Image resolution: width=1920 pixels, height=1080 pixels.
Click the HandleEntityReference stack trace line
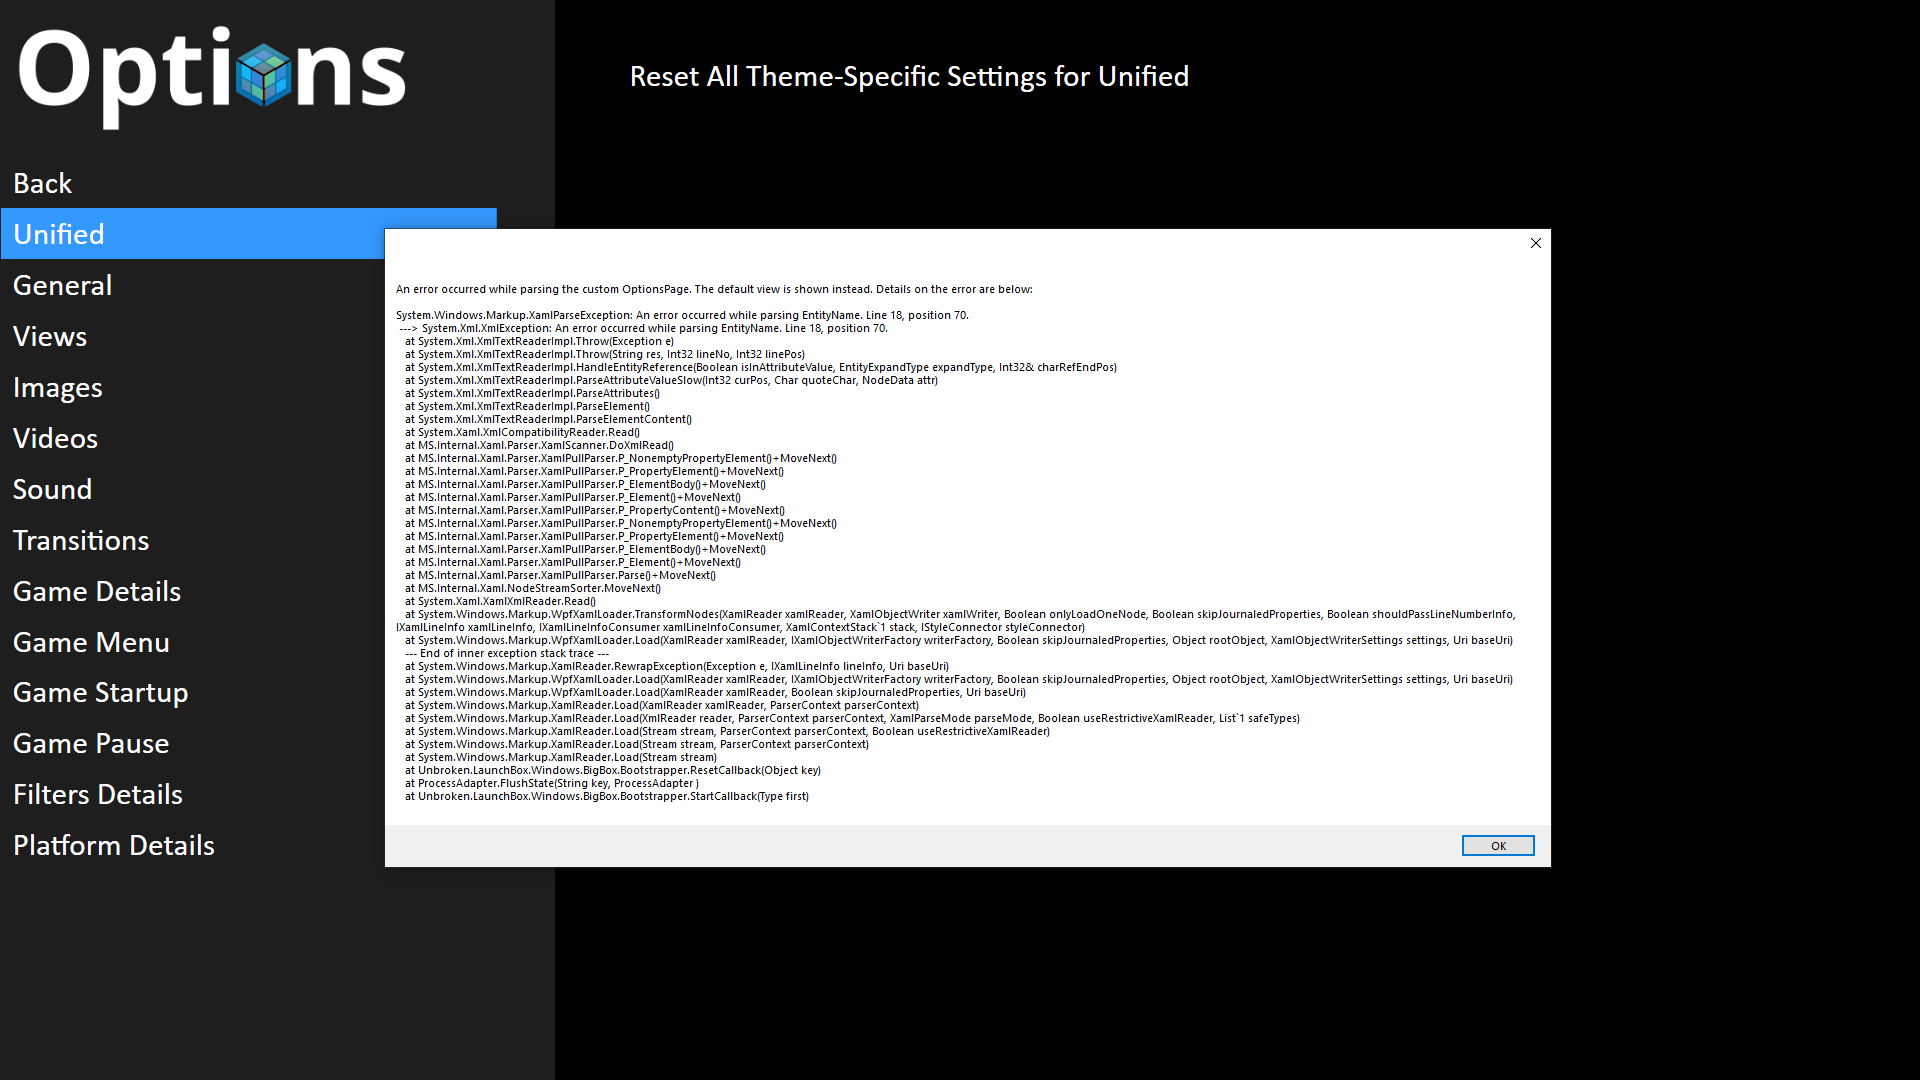point(760,367)
